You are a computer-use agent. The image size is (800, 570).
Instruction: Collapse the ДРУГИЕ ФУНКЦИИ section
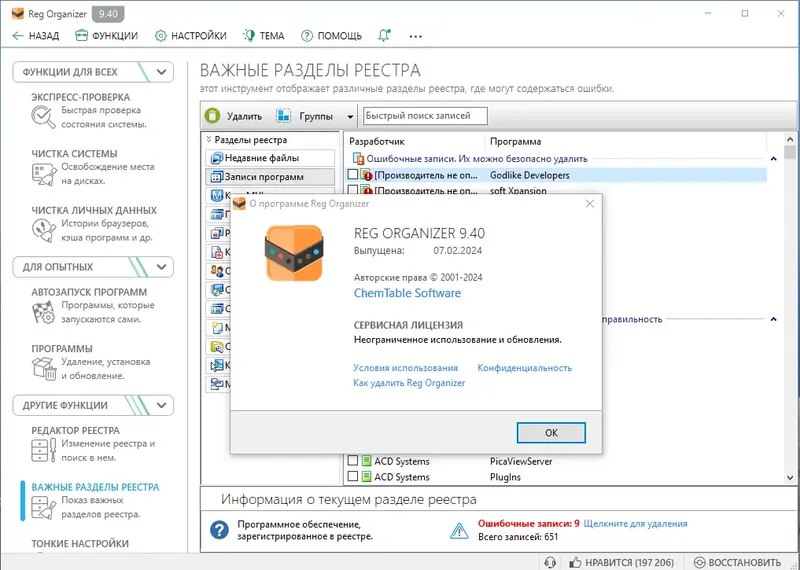pos(161,406)
